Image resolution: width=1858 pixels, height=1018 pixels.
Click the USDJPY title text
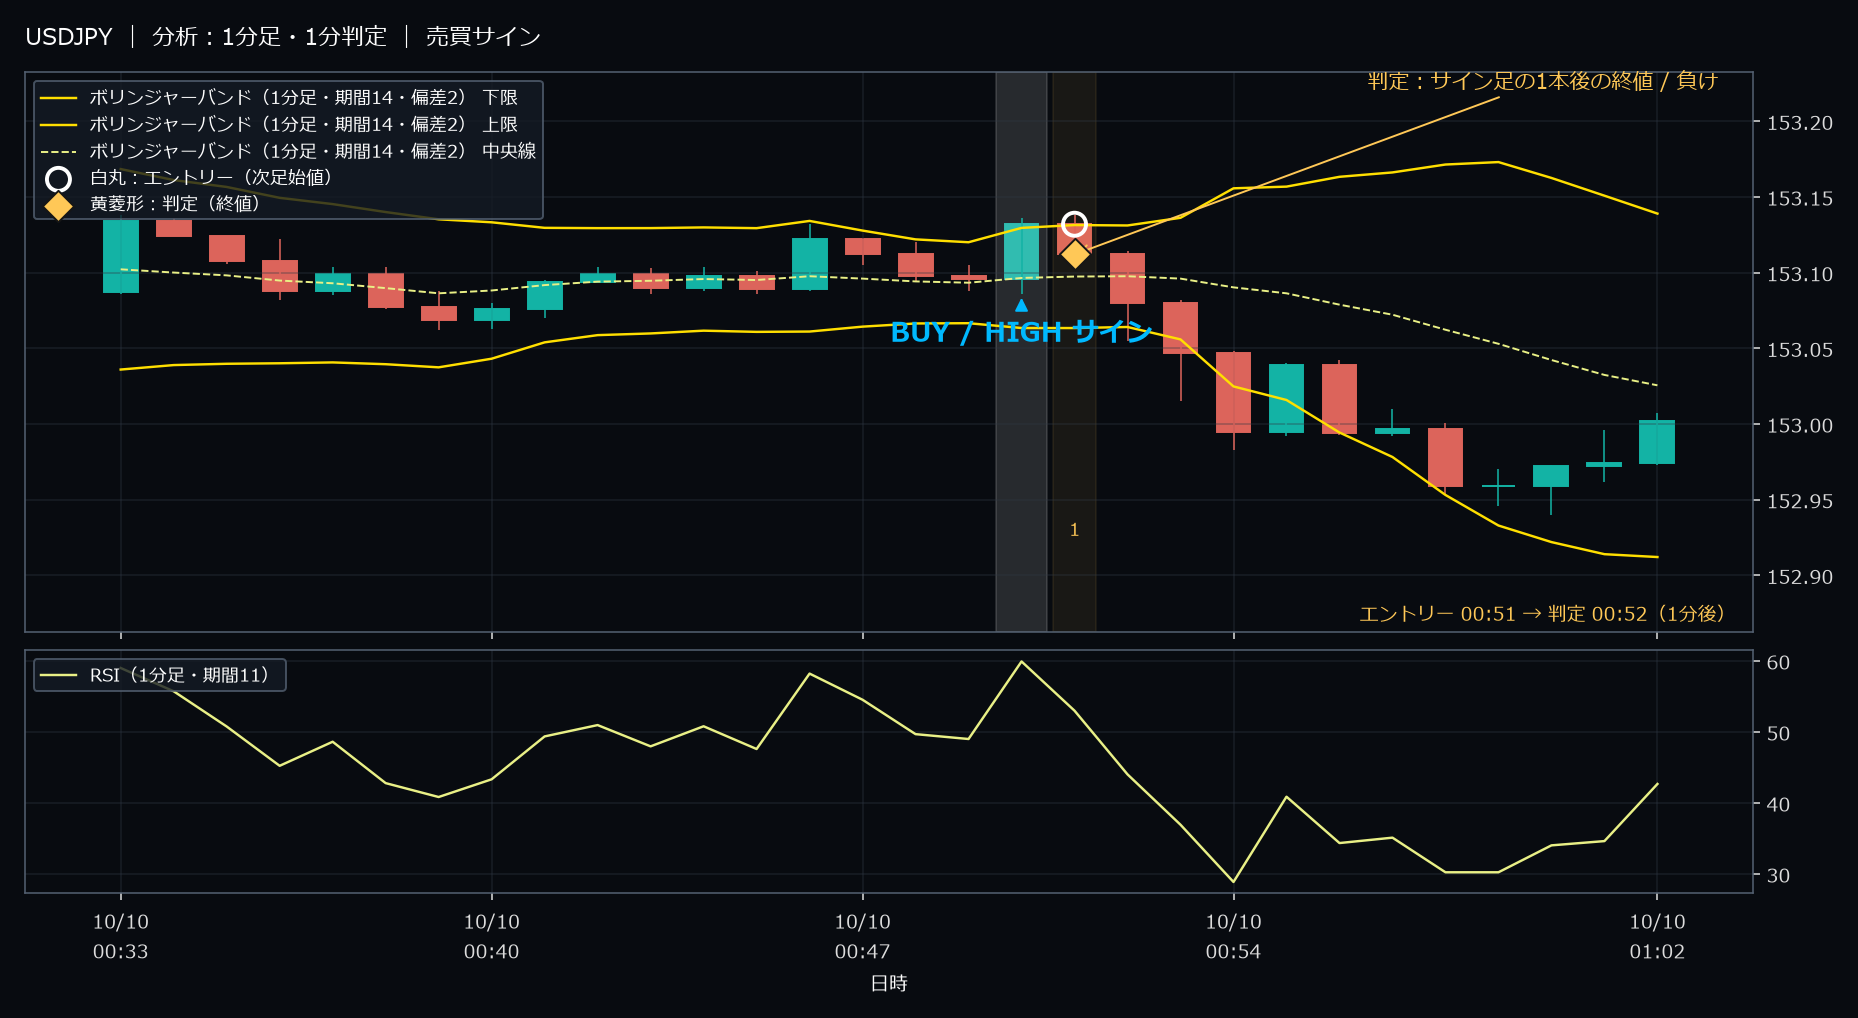(x=69, y=37)
